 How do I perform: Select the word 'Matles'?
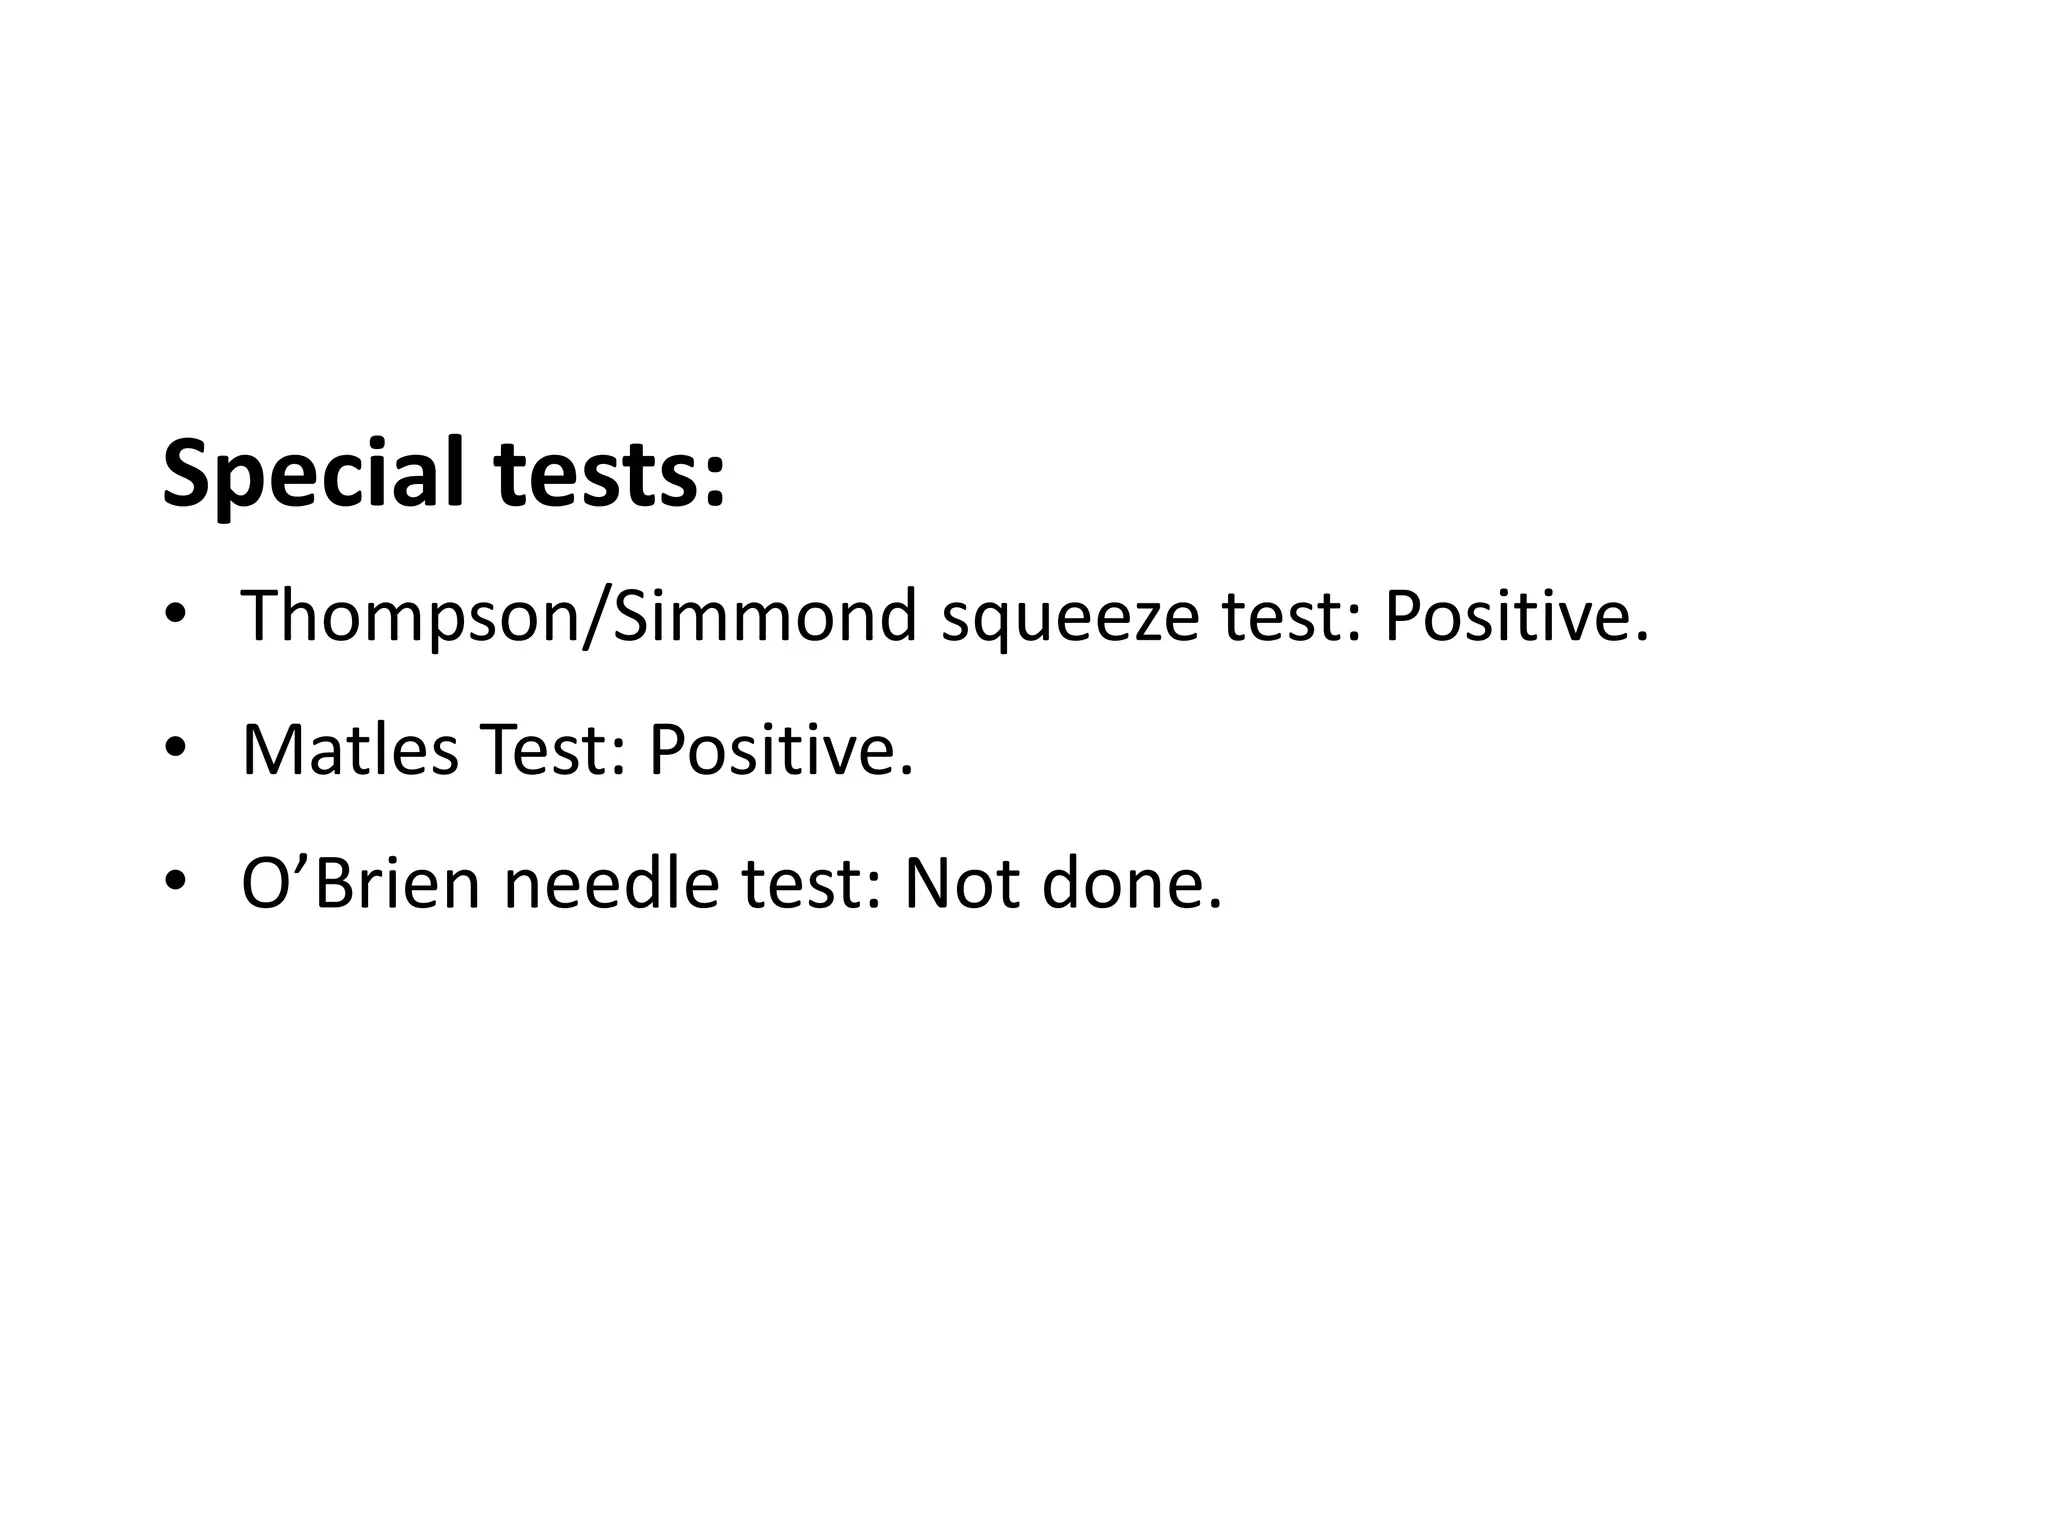(350, 750)
